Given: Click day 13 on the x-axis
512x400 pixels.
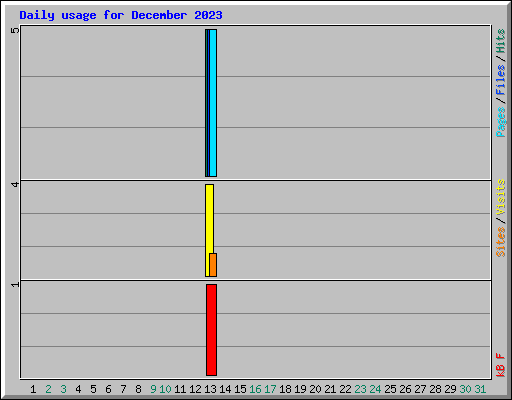Looking at the screenshot, I should click(210, 389).
